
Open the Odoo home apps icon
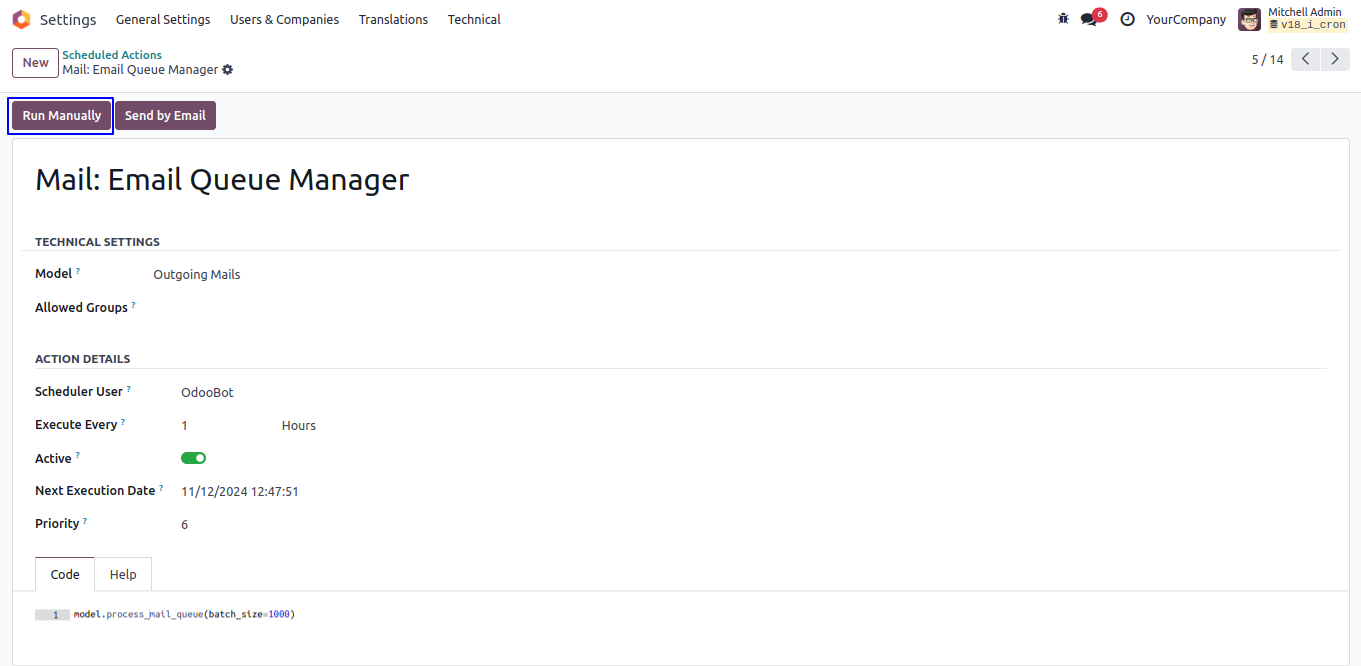click(x=21, y=19)
